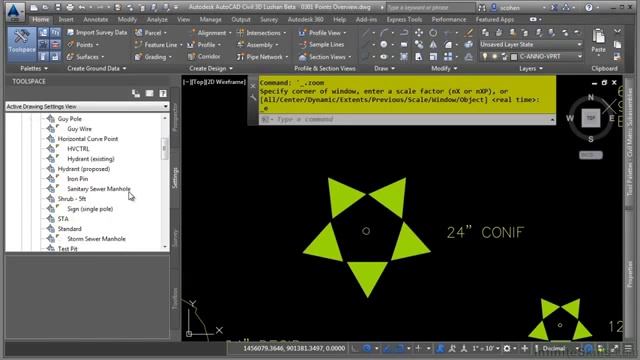This screenshot has width=640, height=360.
Task: Click the Plot printer icon in quick access toolbar
Action: 70,7
